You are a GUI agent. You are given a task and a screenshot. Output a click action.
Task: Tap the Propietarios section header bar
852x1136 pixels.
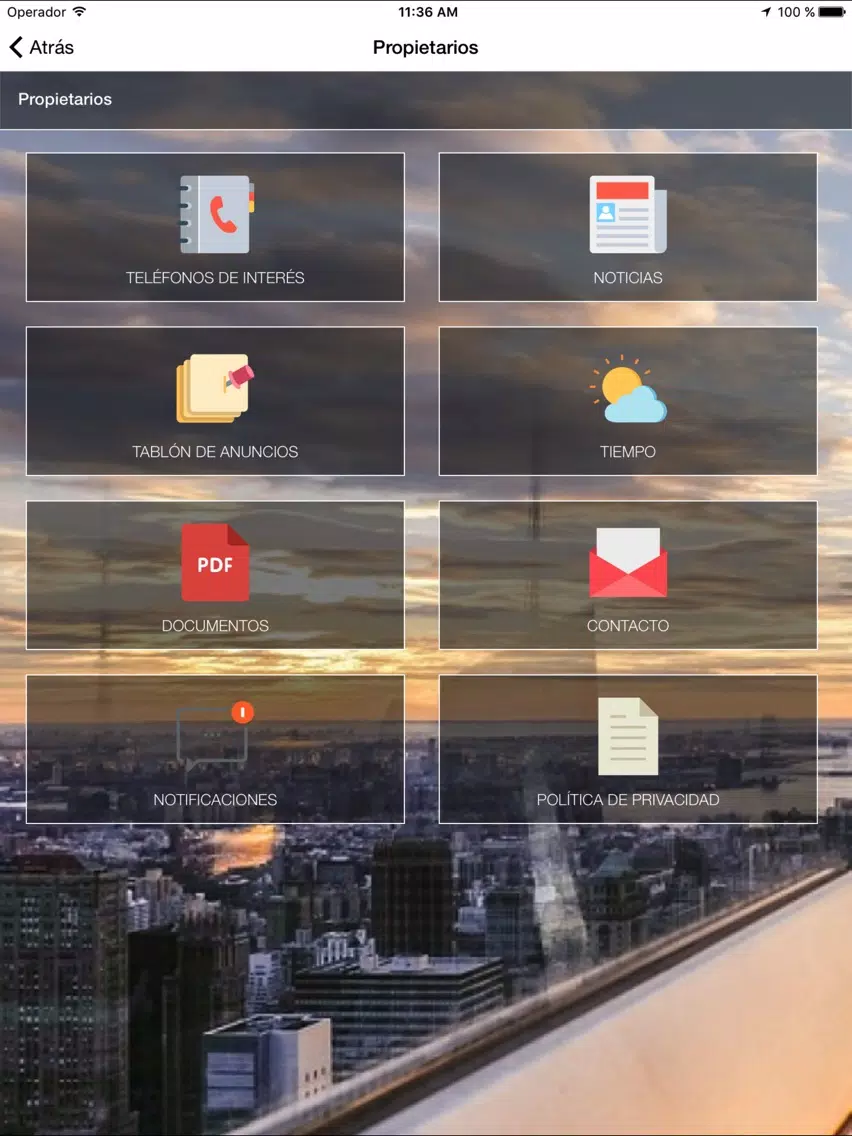(x=426, y=100)
